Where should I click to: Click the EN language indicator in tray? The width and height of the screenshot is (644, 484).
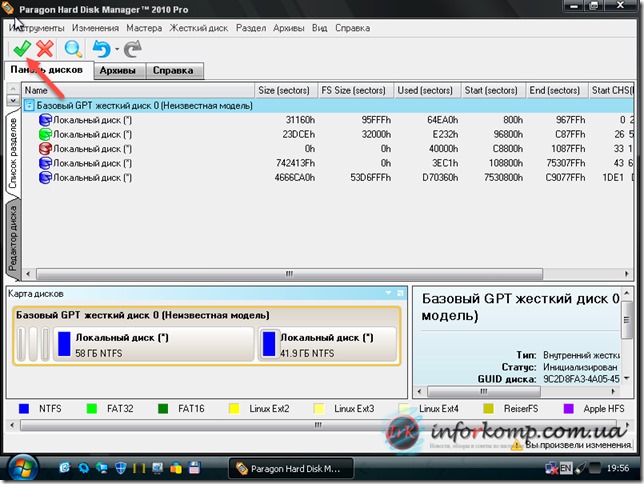566,468
